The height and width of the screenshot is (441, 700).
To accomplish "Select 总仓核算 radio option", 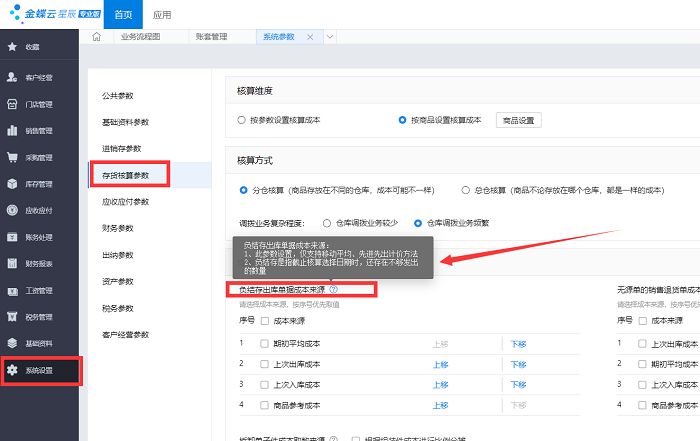I will 465,189.
